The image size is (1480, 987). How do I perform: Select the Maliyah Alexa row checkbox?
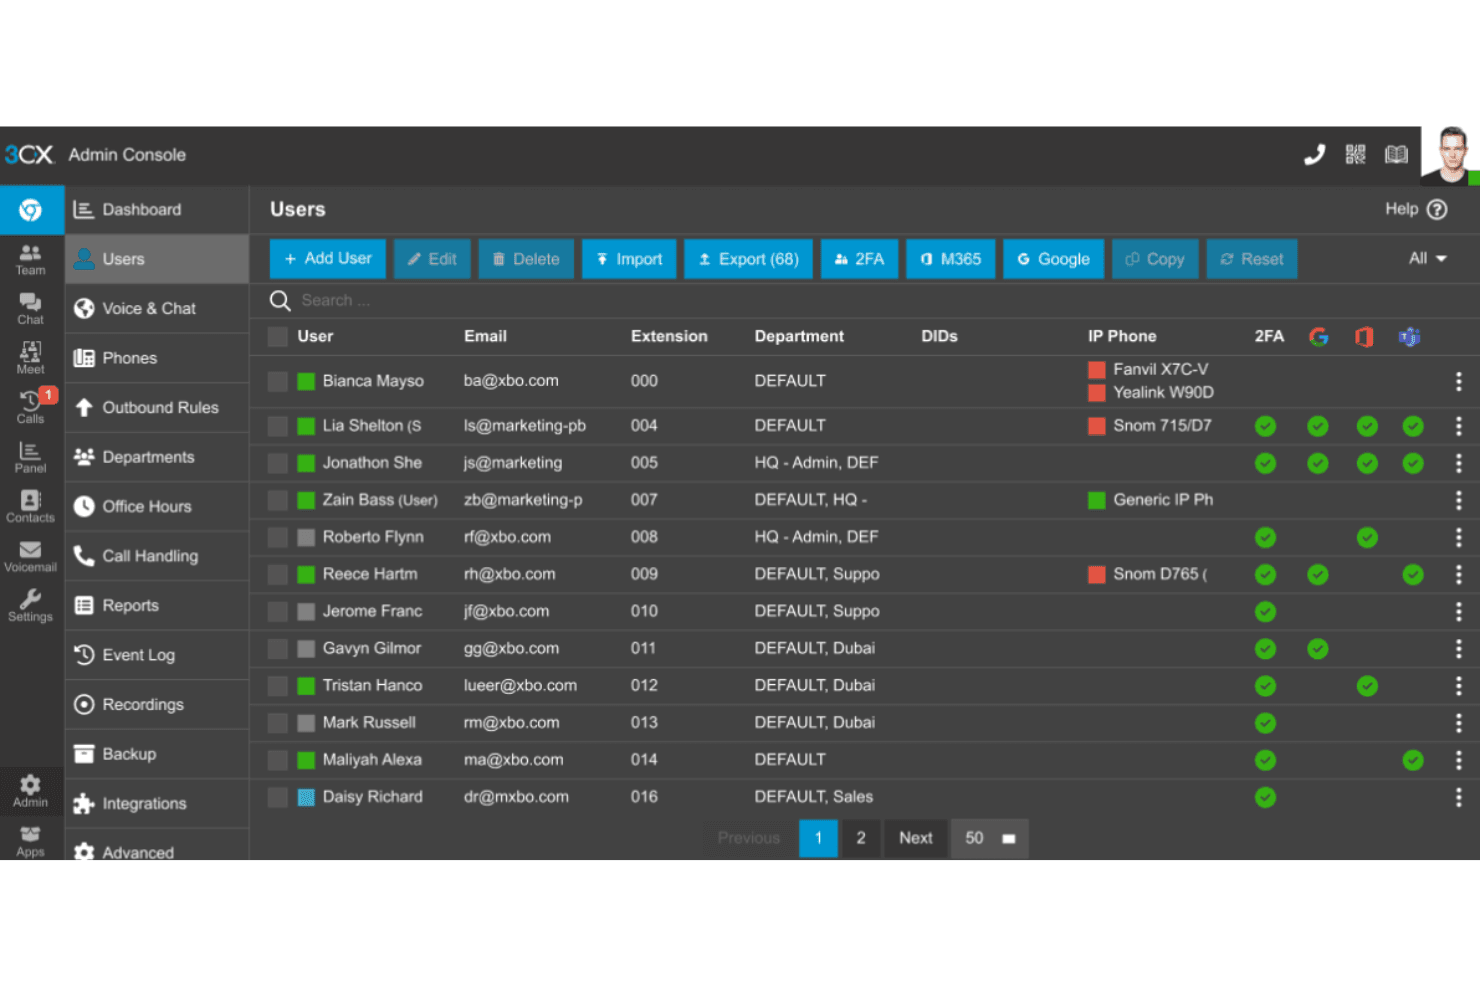pyautogui.click(x=278, y=760)
